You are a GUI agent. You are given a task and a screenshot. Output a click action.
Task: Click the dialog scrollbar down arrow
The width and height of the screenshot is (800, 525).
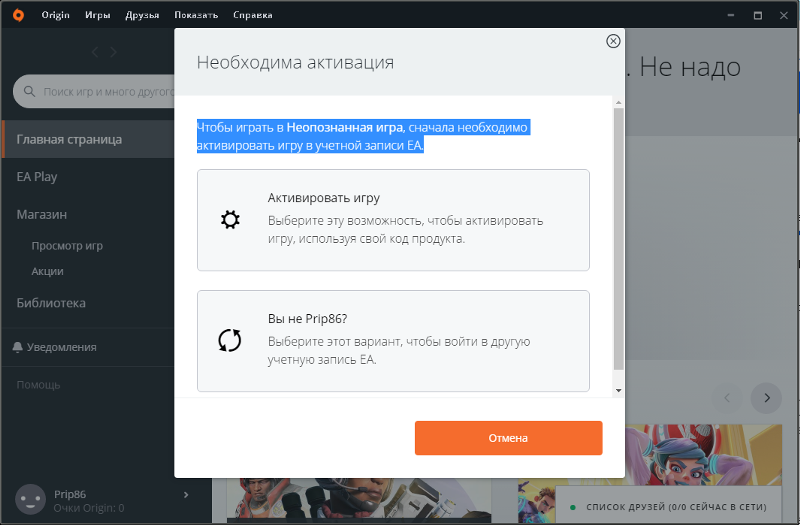[x=618, y=391]
